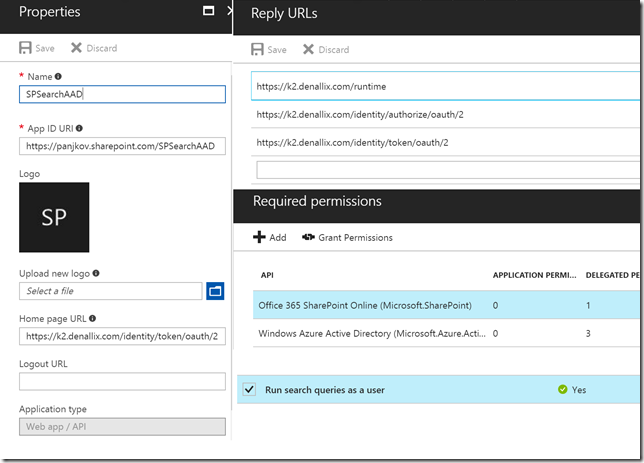Click the Select a file input

click(110, 291)
